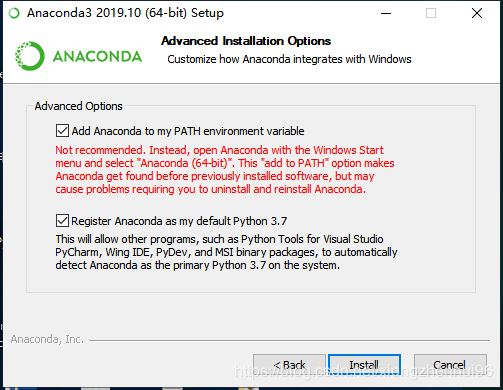Click the red 'Not recommended' warning text
The image size is (503, 390).
[225, 170]
